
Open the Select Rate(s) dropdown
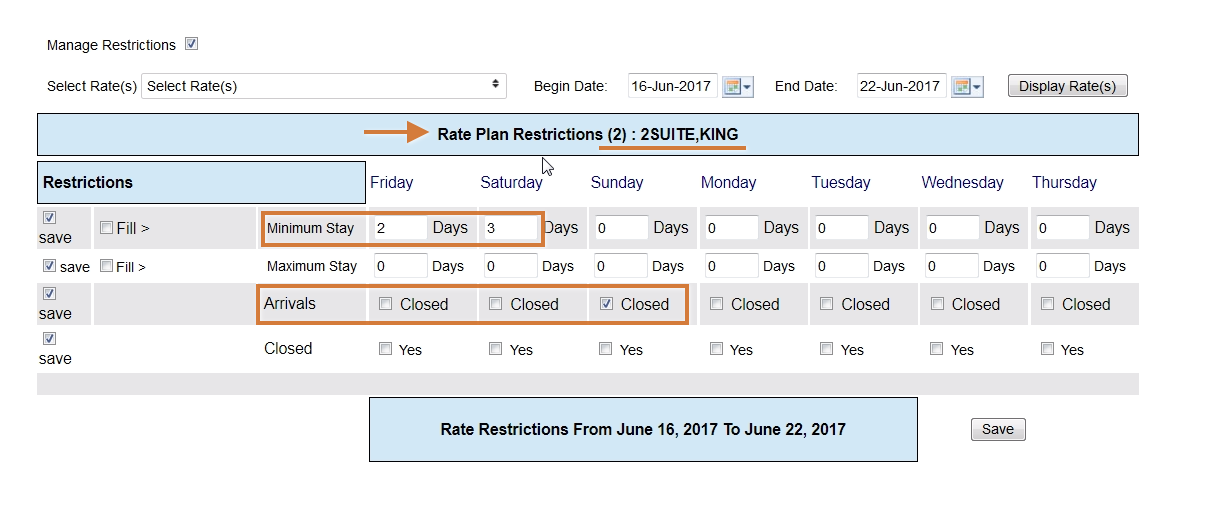point(324,86)
